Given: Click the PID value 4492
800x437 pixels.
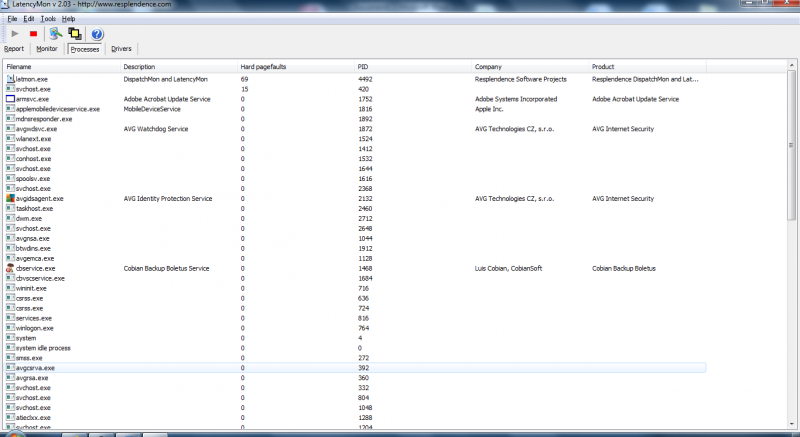Looking at the screenshot, I should [x=365, y=79].
